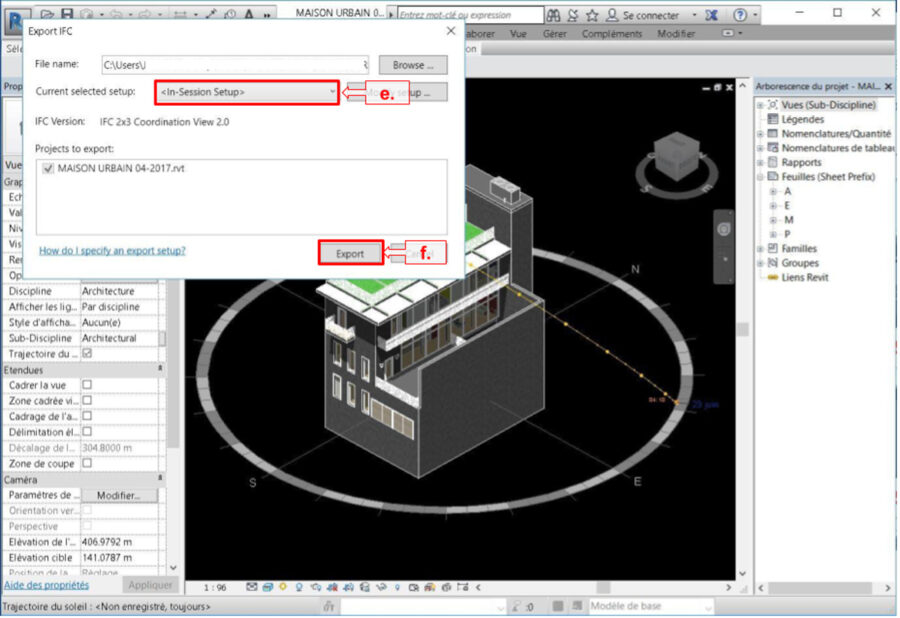Click the Text annotation icon in toolbar
The width and height of the screenshot is (900, 618).
click(248, 14)
